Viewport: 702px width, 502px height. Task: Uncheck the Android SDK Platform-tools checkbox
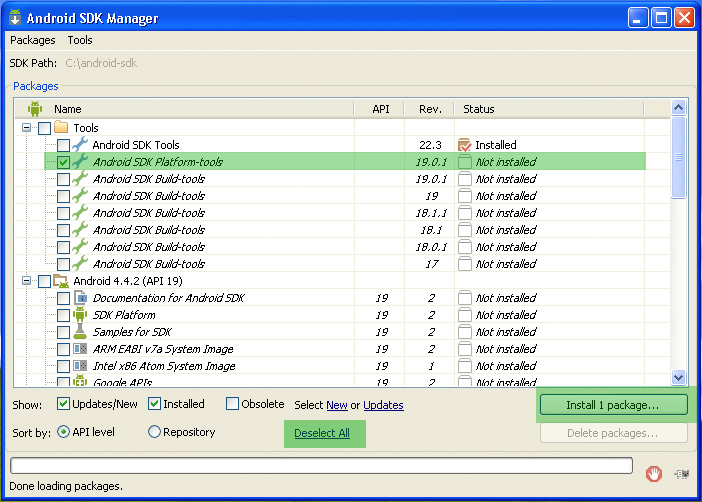[x=63, y=162]
